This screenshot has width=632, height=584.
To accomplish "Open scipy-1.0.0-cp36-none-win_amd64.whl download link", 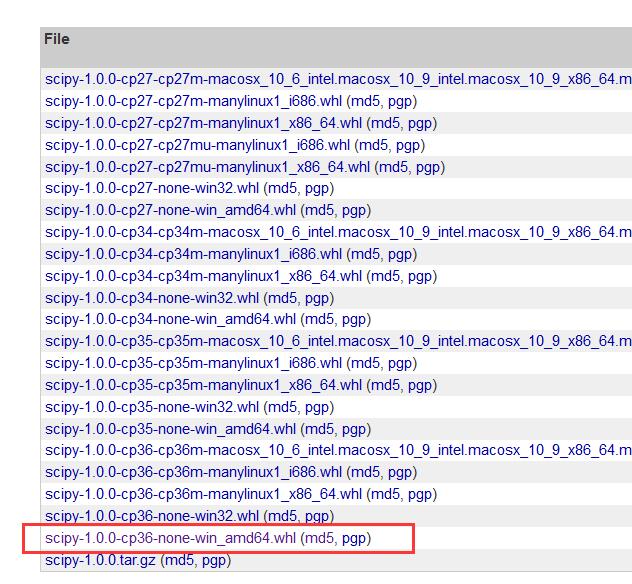I will 170,538.
